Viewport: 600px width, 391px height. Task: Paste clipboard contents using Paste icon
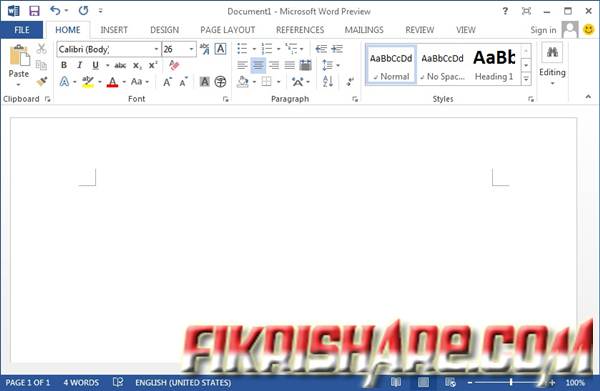(x=19, y=55)
